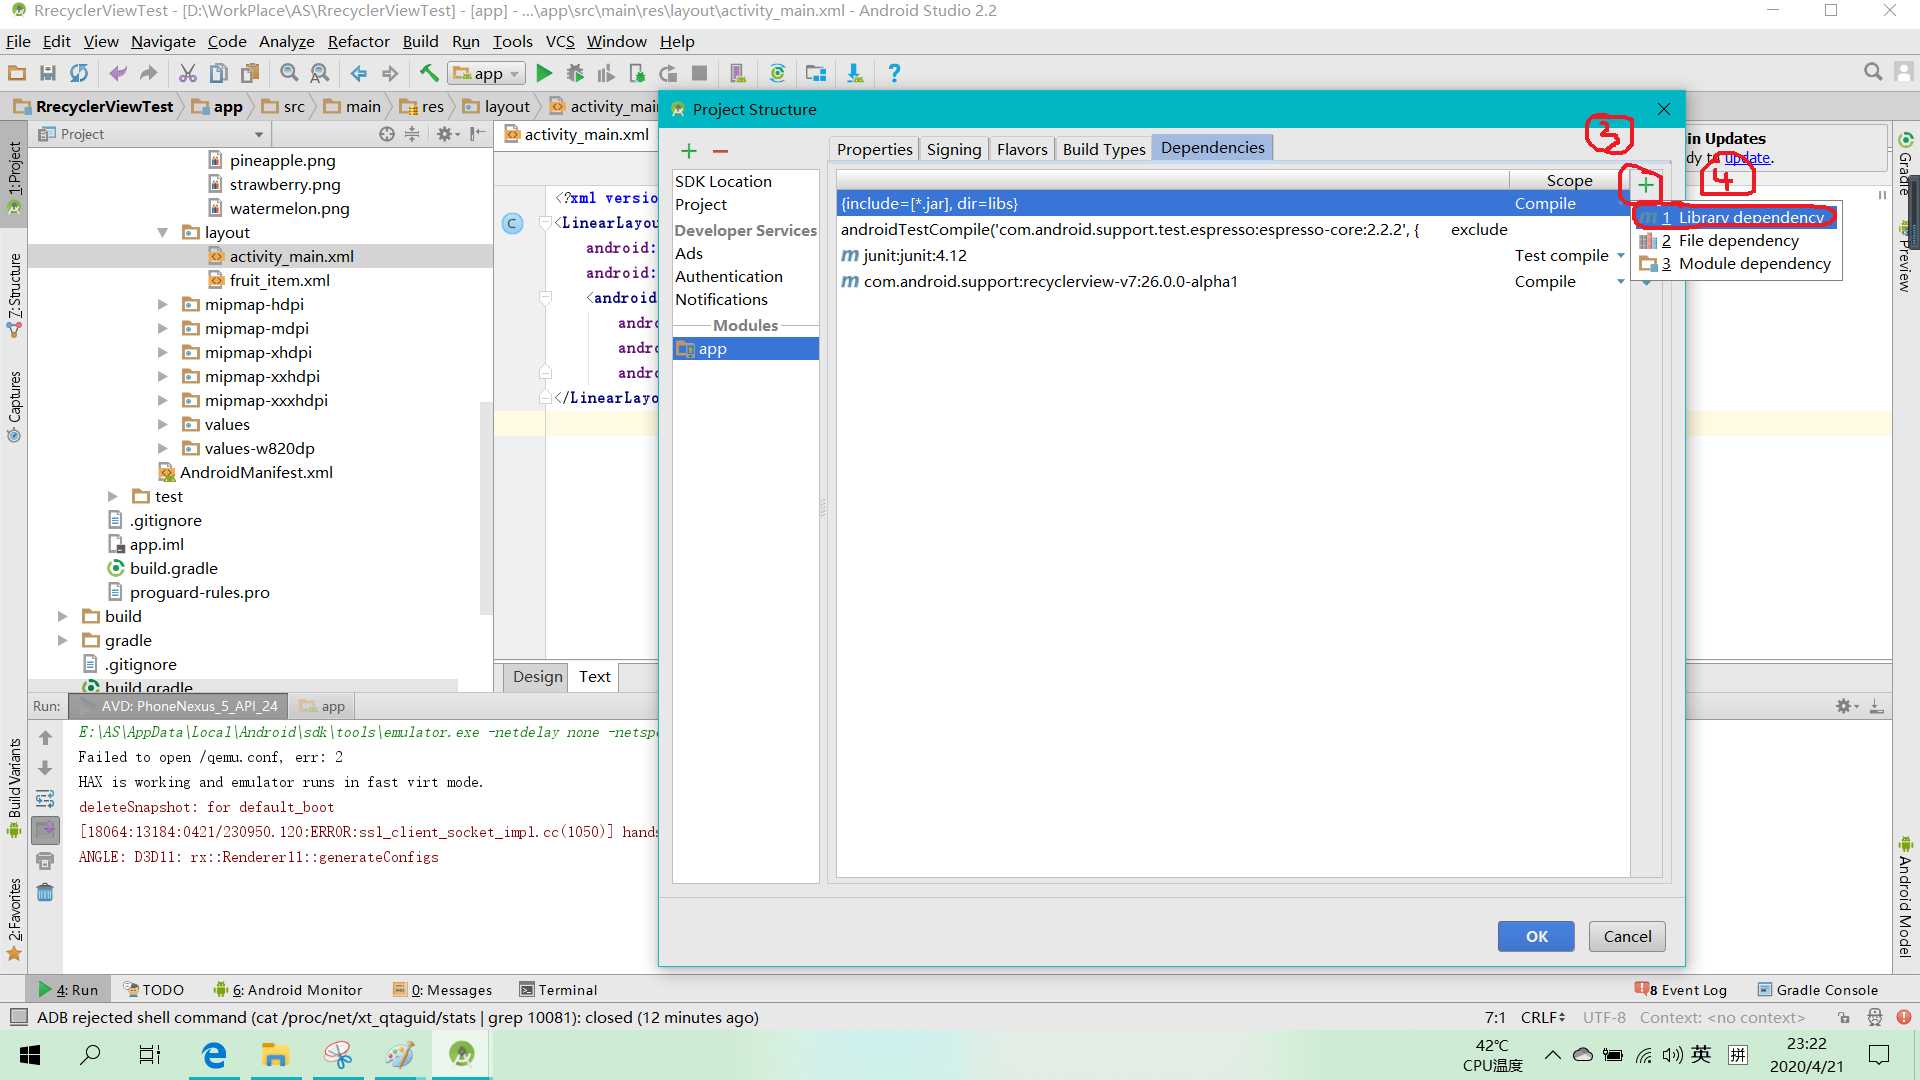Image resolution: width=1920 pixels, height=1080 pixels.
Task: Open the Build menu
Action: coord(420,41)
